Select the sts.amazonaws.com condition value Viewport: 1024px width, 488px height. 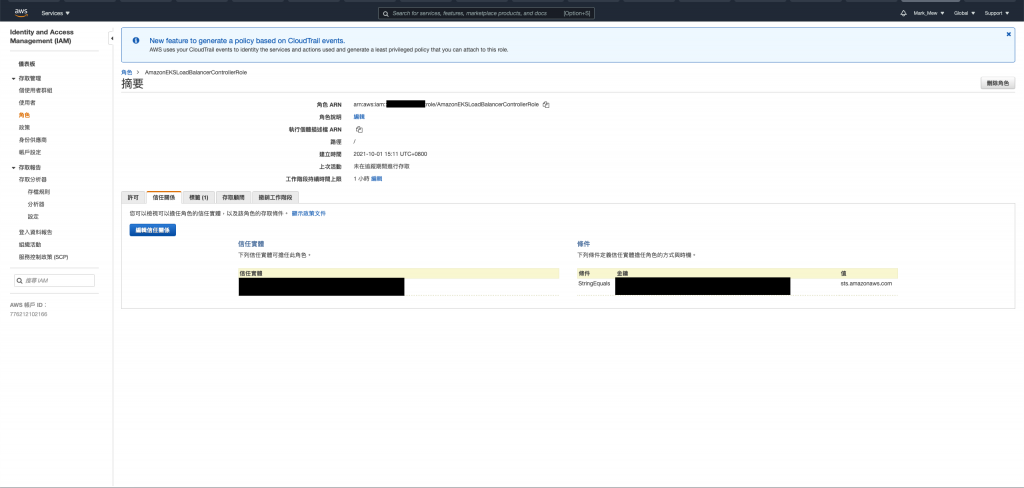(866, 284)
